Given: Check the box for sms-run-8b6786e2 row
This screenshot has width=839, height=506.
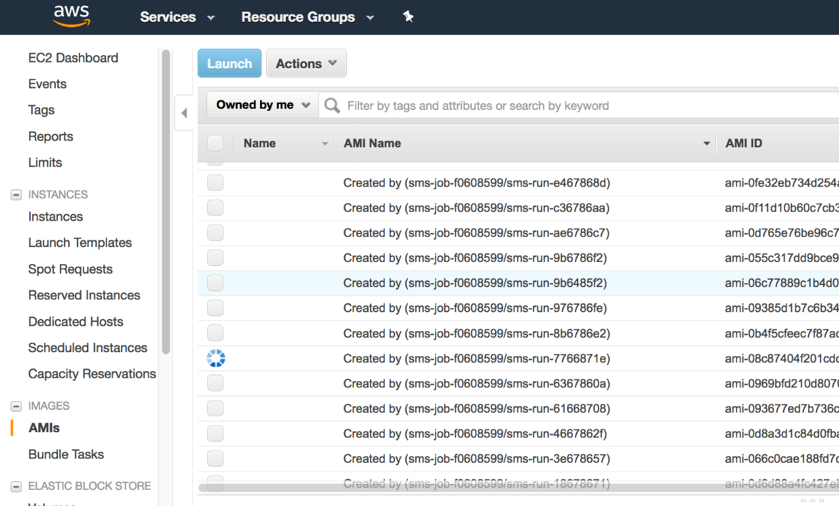Looking at the screenshot, I should tap(215, 333).
